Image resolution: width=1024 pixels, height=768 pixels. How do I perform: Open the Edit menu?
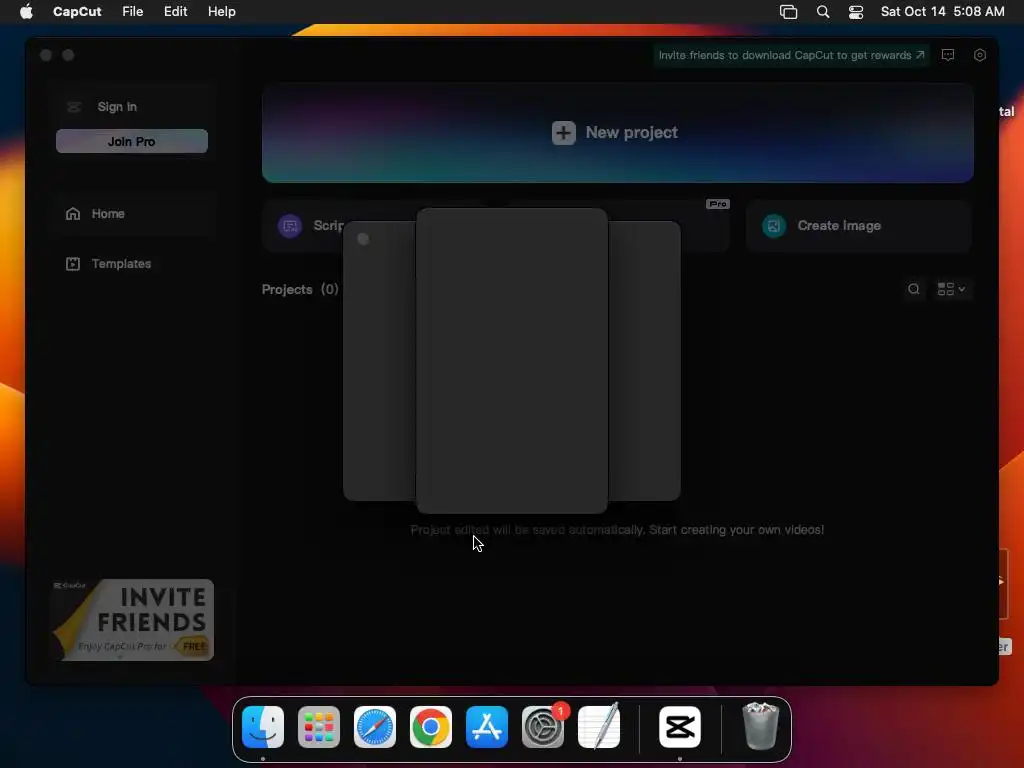click(176, 12)
